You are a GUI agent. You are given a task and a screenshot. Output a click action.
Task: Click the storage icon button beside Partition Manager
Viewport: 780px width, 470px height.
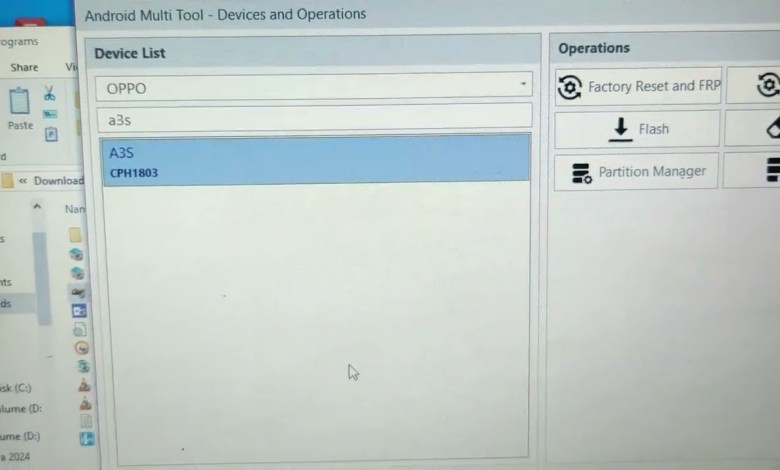point(752,171)
